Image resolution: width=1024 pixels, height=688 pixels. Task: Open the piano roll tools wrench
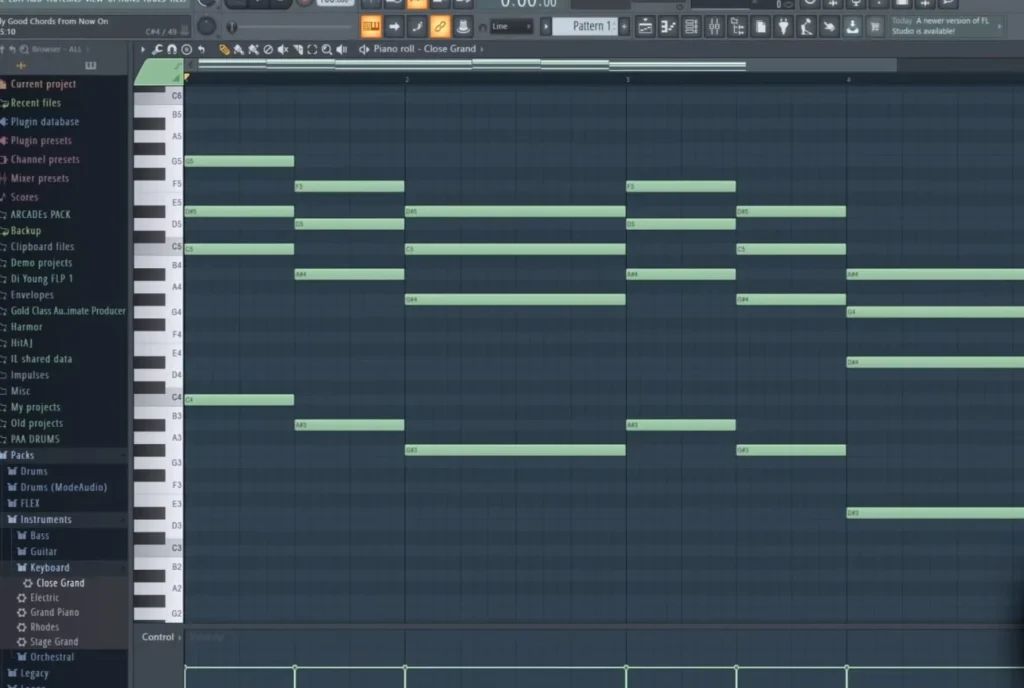[157, 49]
